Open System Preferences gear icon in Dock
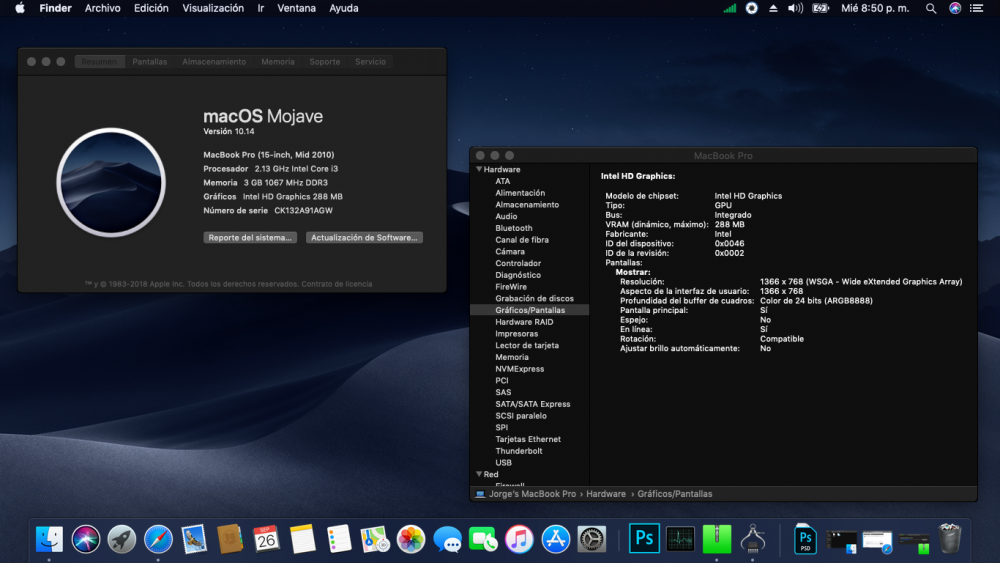The height and width of the screenshot is (563, 1000). pyautogui.click(x=592, y=539)
